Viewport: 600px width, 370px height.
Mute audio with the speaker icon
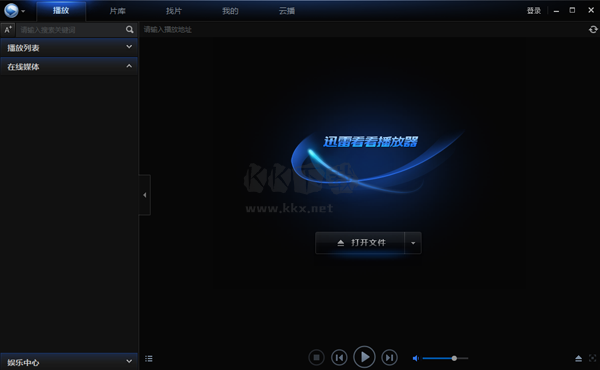[416, 359]
